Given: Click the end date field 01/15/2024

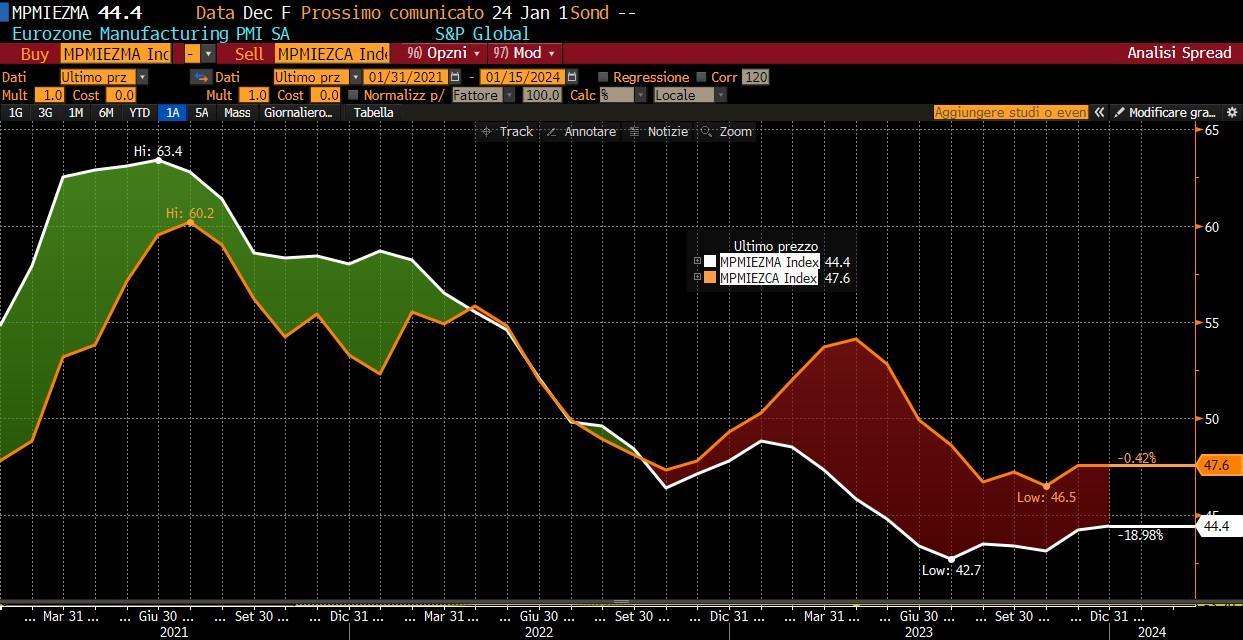Looking at the screenshot, I should [522, 77].
